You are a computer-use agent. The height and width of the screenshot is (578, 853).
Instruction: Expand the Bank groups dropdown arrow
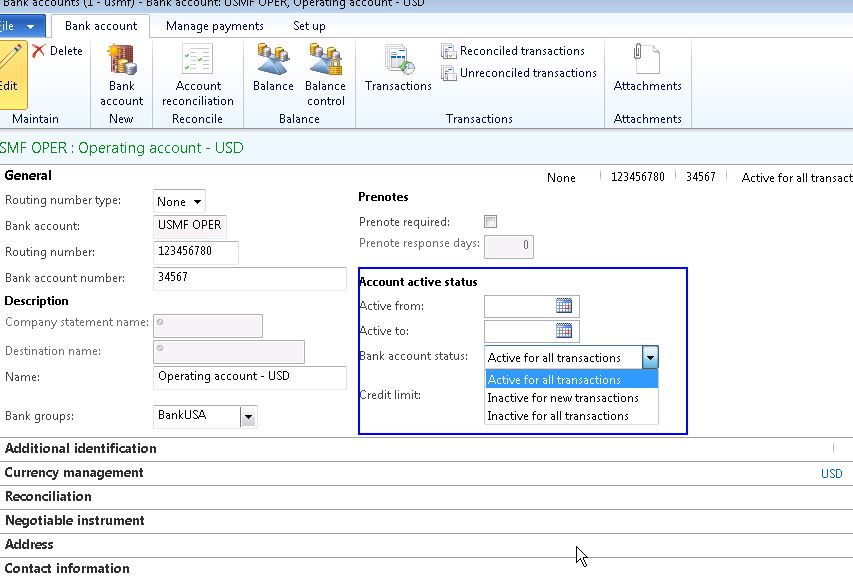pyautogui.click(x=248, y=415)
